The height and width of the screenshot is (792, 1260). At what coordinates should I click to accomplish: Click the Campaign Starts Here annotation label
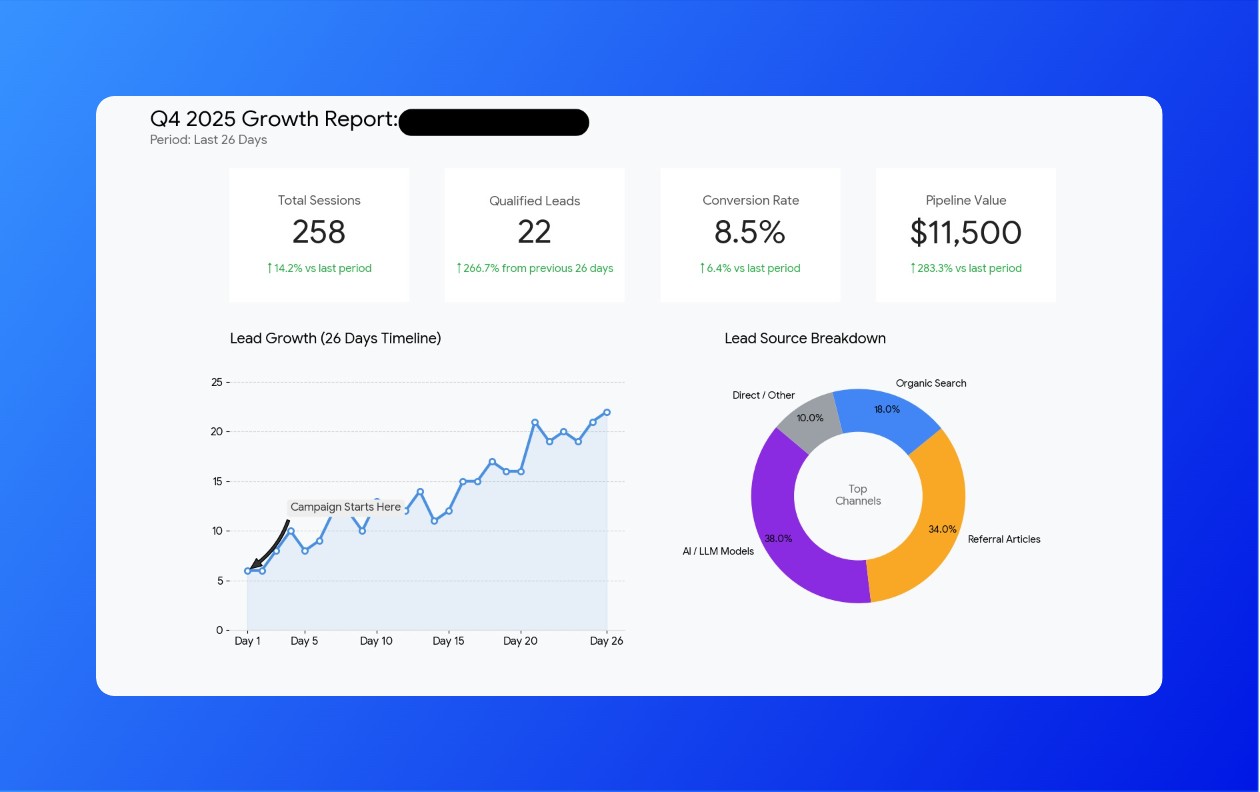pos(345,507)
